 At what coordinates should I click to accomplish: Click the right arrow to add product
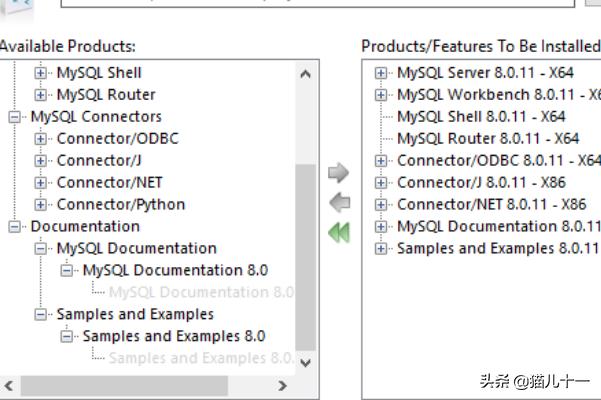point(338,172)
